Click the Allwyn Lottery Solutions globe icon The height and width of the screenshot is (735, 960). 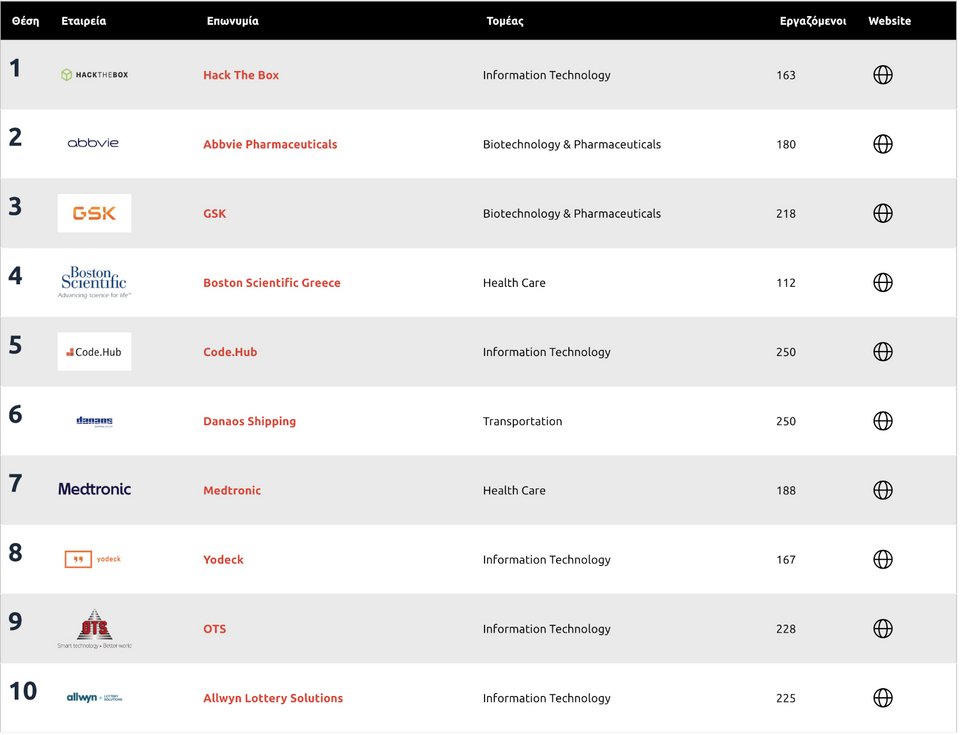[882, 698]
